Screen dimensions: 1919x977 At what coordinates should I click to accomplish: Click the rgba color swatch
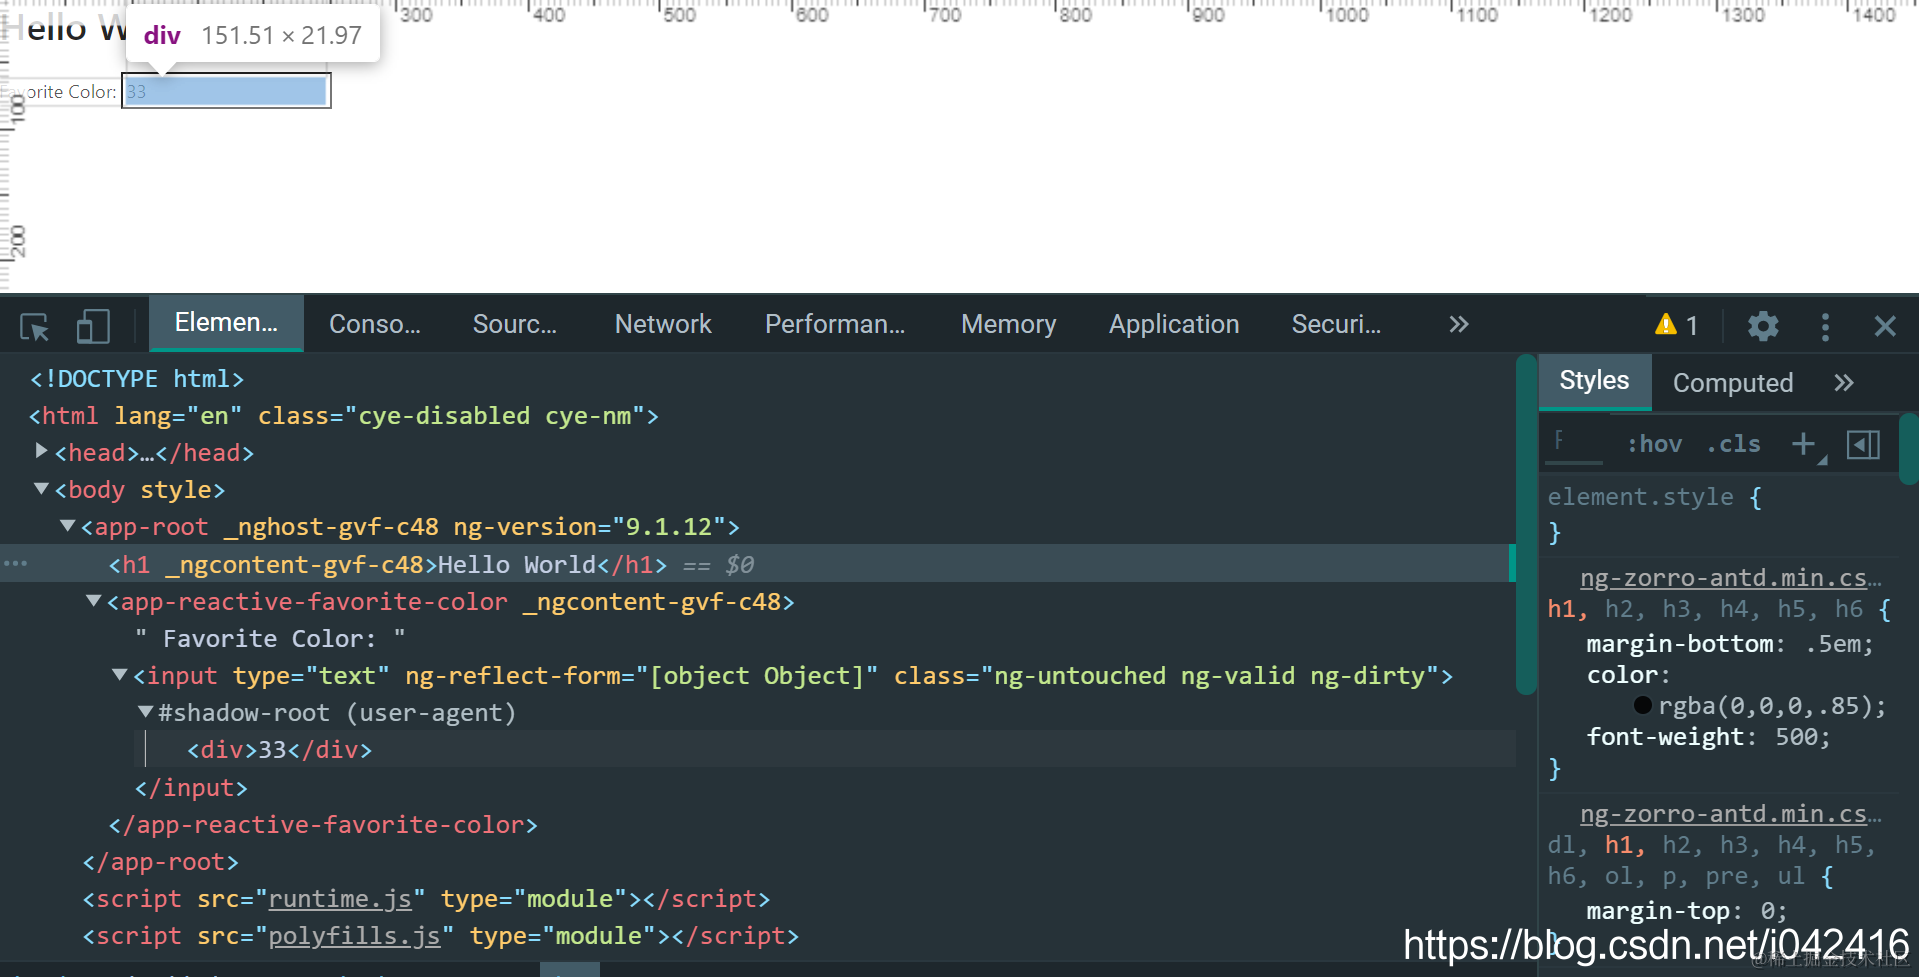(x=1642, y=706)
